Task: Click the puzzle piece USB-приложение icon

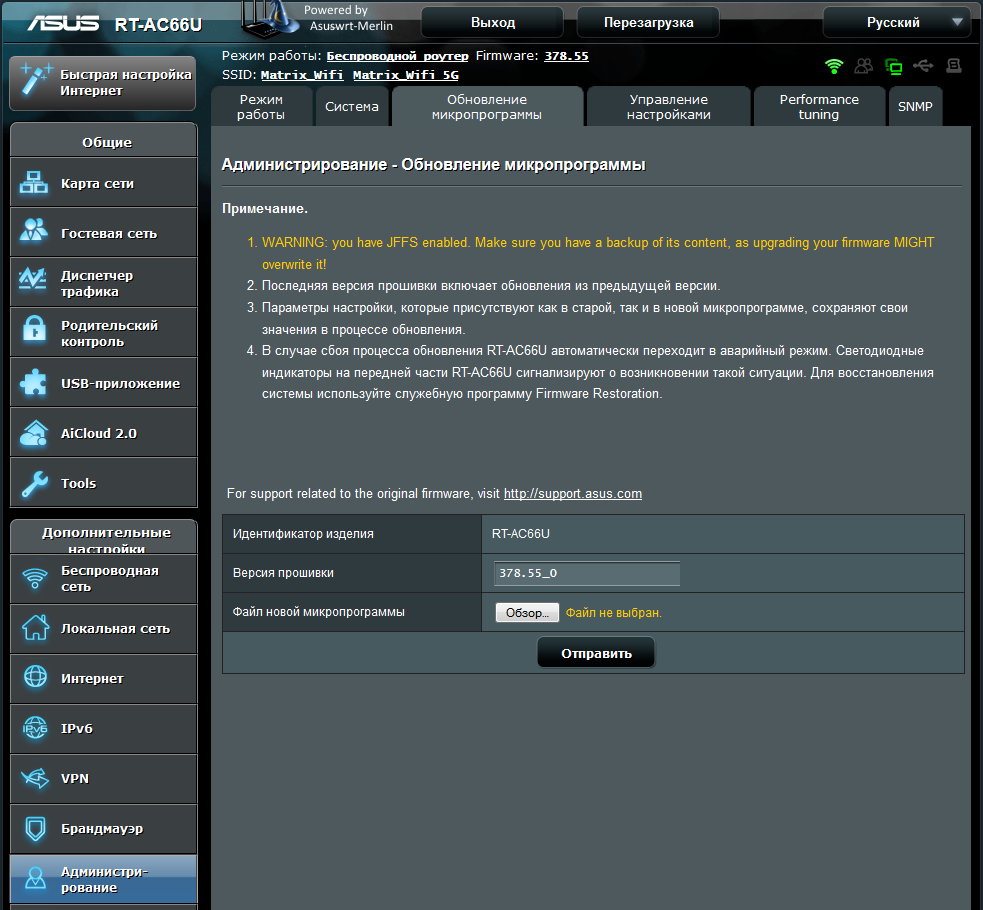Action: [33, 382]
